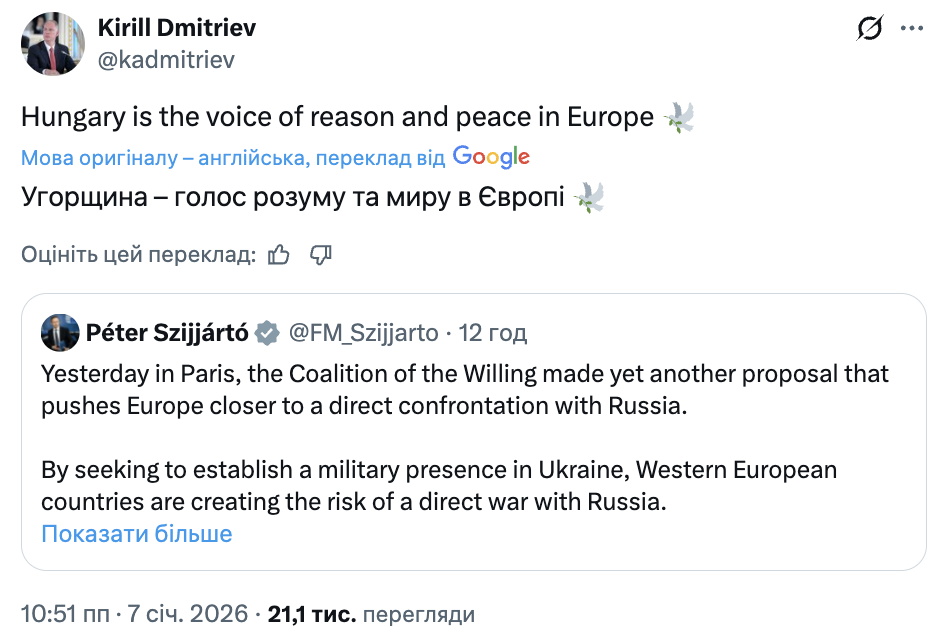
Task: Open Kirill Dmitriev's profile avatar
Action: click(x=53, y=44)
